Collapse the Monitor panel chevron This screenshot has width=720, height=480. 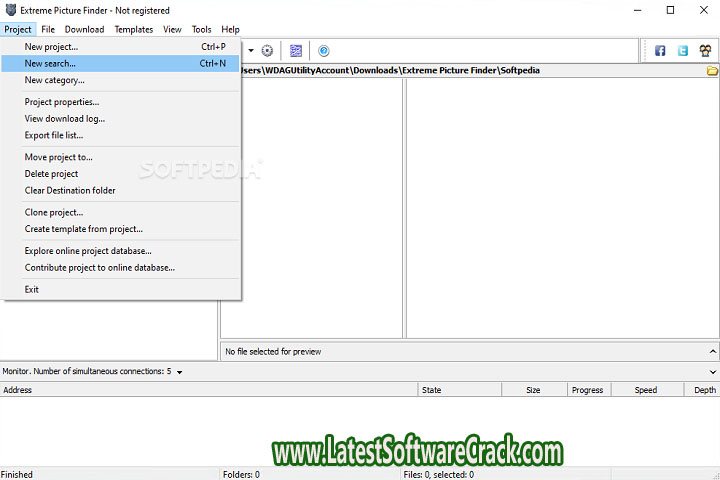click(713, 372)
